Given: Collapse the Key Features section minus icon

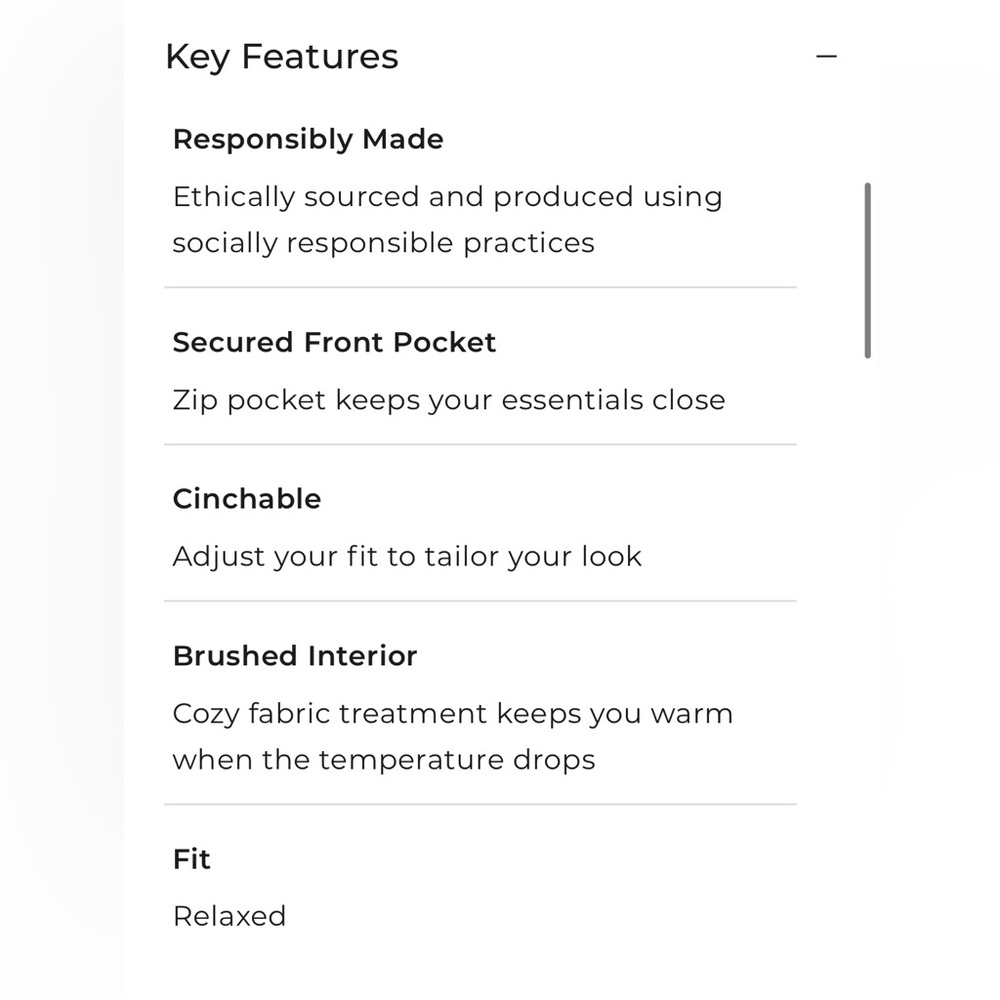Looking at the screenshot, I should (826, 57).
